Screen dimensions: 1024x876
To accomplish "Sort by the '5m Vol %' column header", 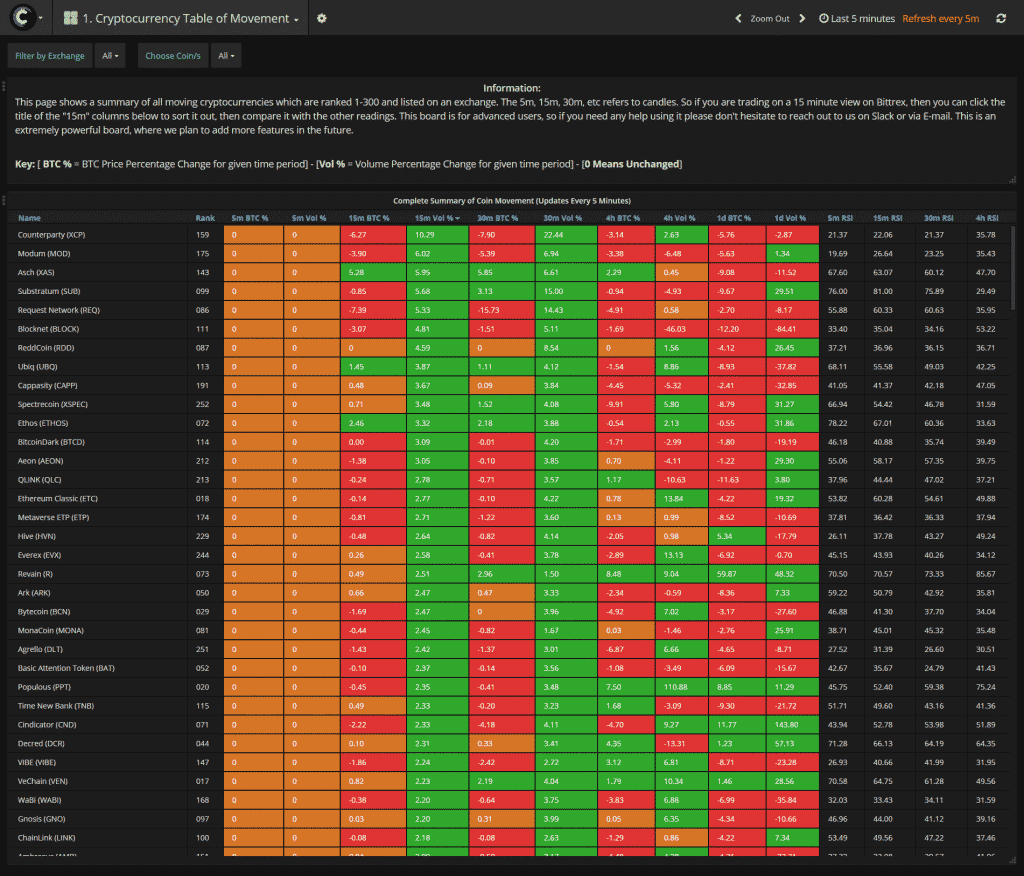I will (x=308, y=218).
